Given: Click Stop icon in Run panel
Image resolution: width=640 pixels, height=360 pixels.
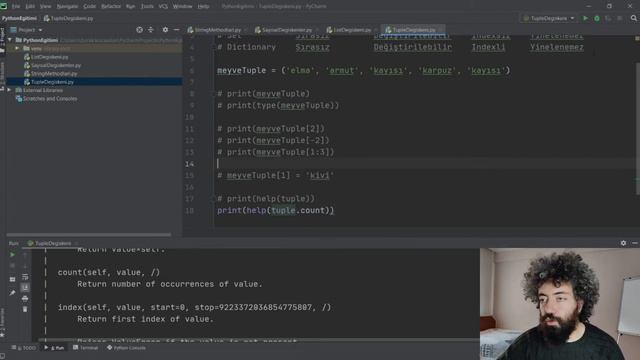Looking at the screenshot, I should click(x=13, y=266).
